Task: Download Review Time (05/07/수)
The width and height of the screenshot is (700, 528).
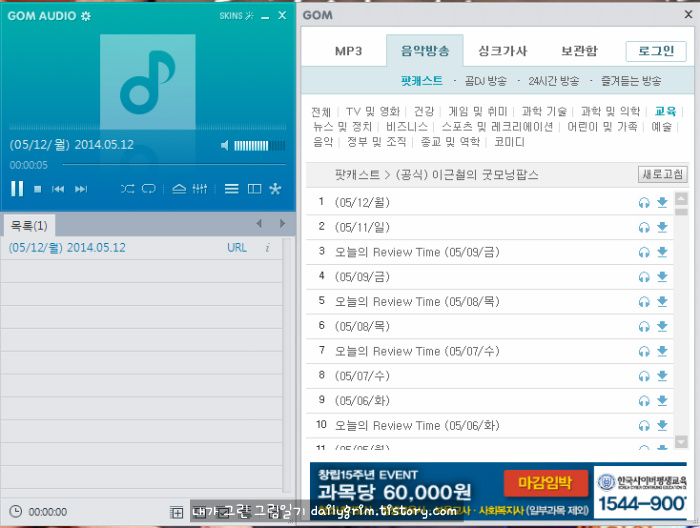Action: pyautogui.click(x=662, y=351)
